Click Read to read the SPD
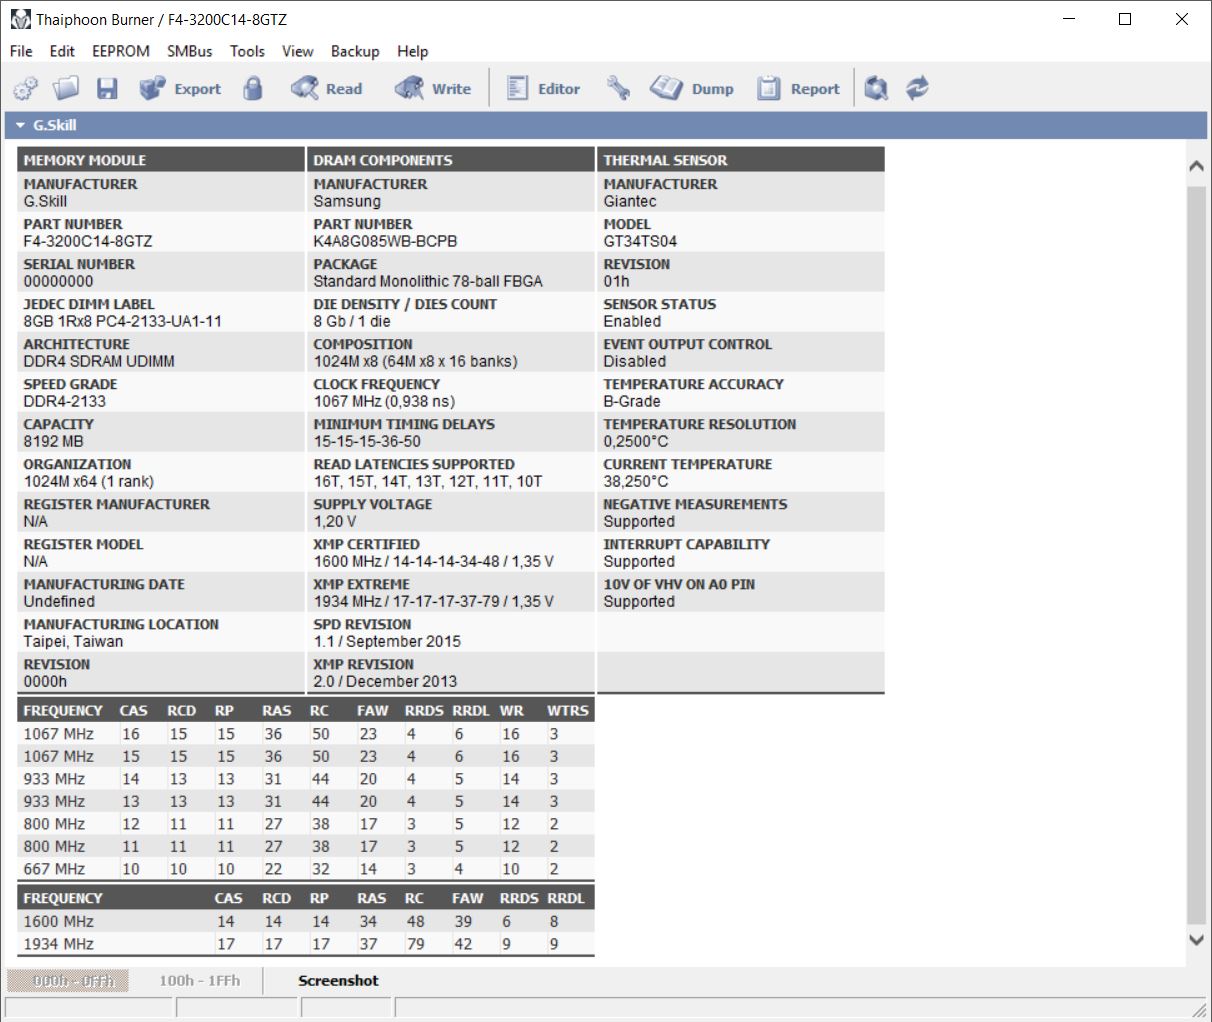The height and width of the screenshot is (1022, 1212). pyautogui.click(x=327, y=89)
